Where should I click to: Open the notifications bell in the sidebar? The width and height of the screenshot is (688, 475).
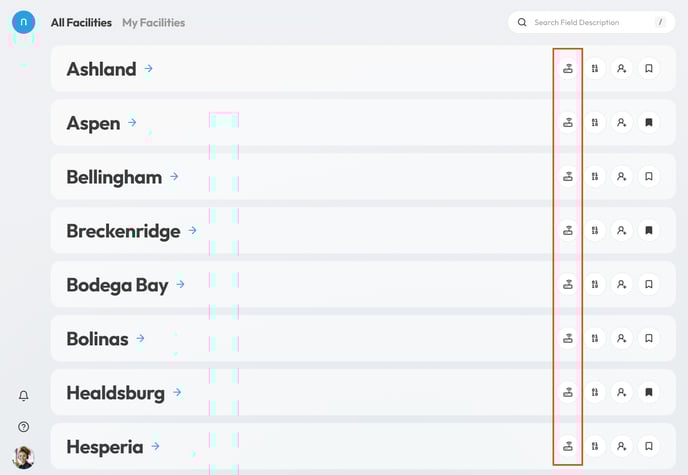coord(24,396)
